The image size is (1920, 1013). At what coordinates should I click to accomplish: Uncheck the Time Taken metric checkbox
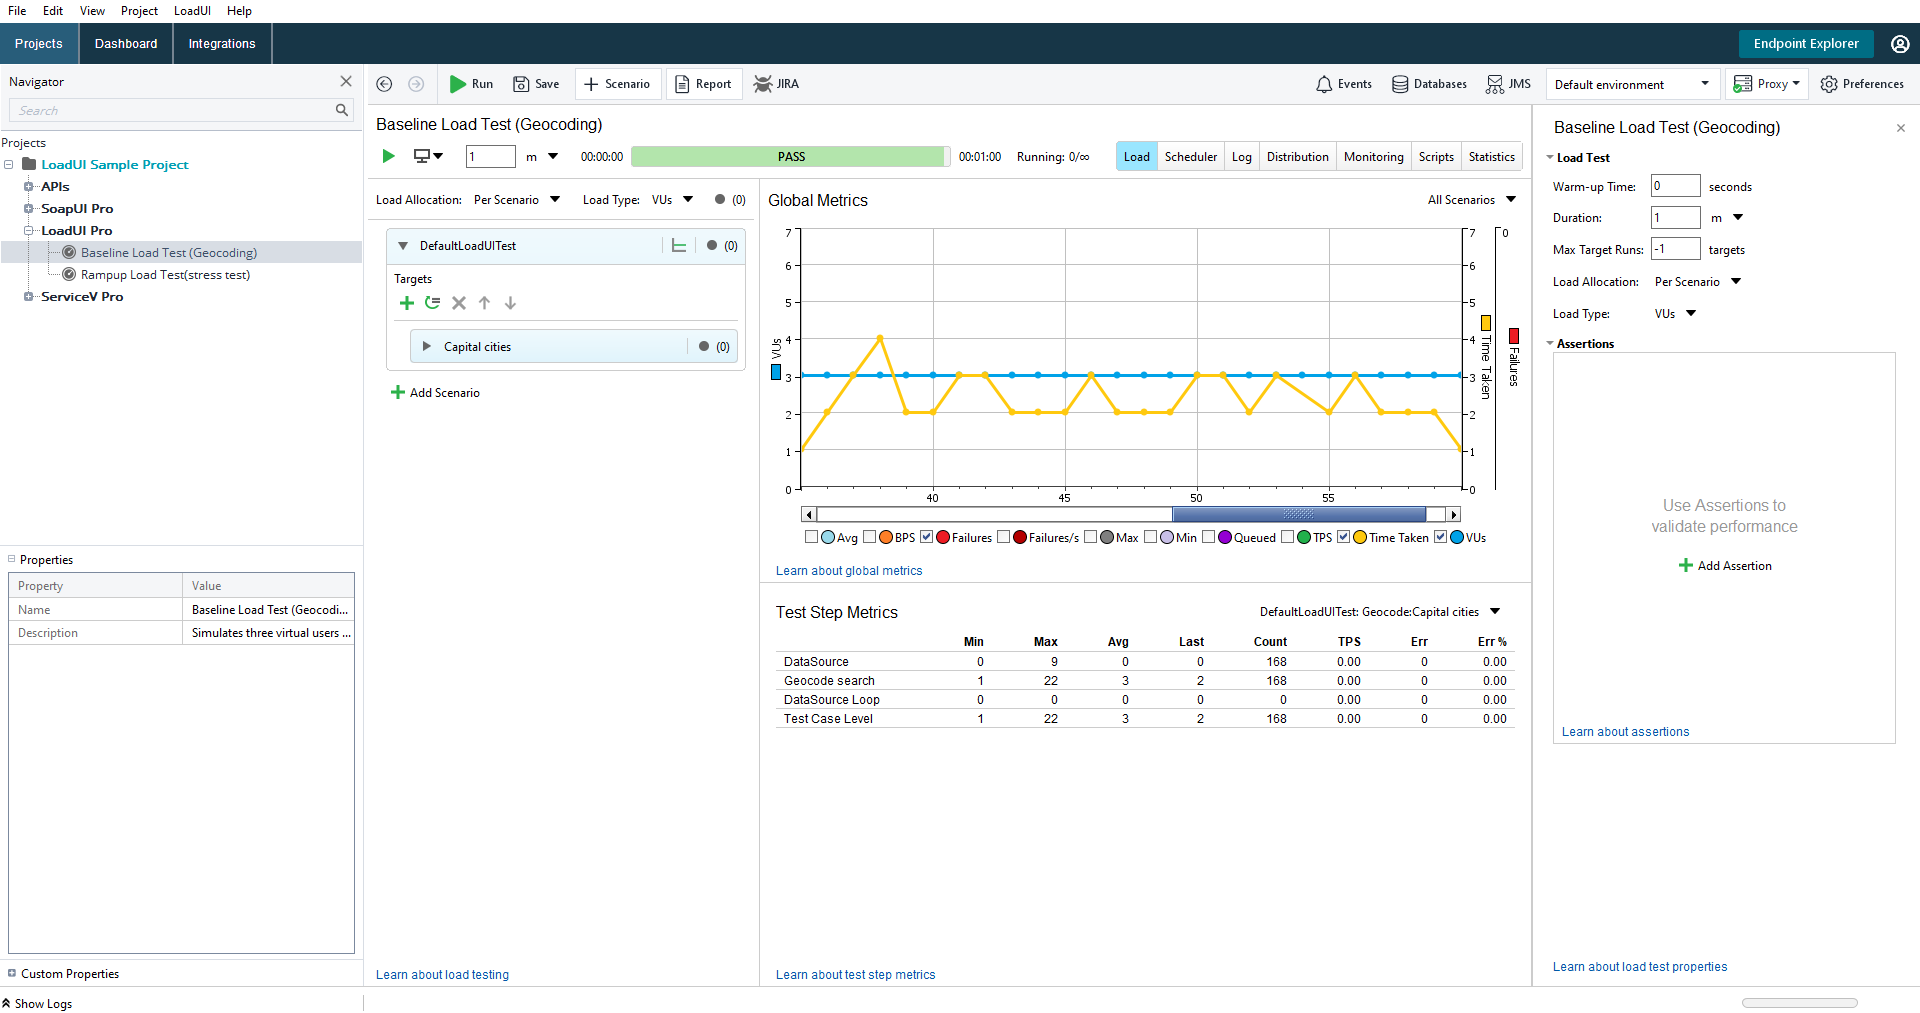(1343, 537)
